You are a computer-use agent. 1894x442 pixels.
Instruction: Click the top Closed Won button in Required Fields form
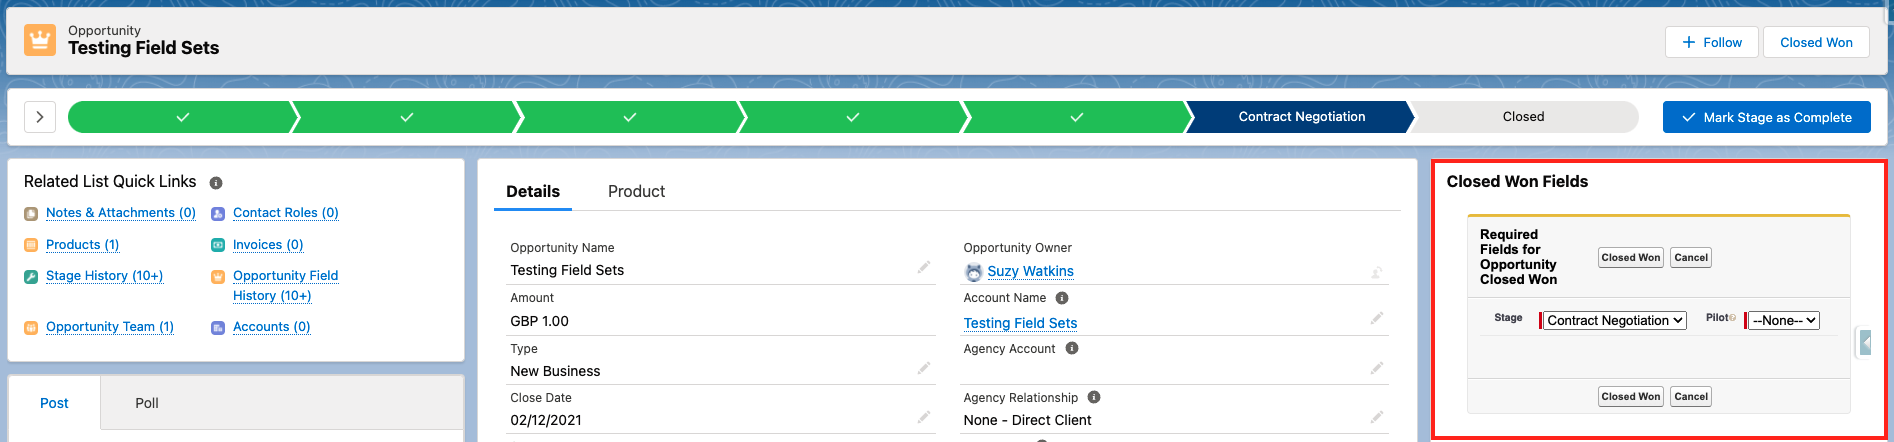coord(1630,258)
